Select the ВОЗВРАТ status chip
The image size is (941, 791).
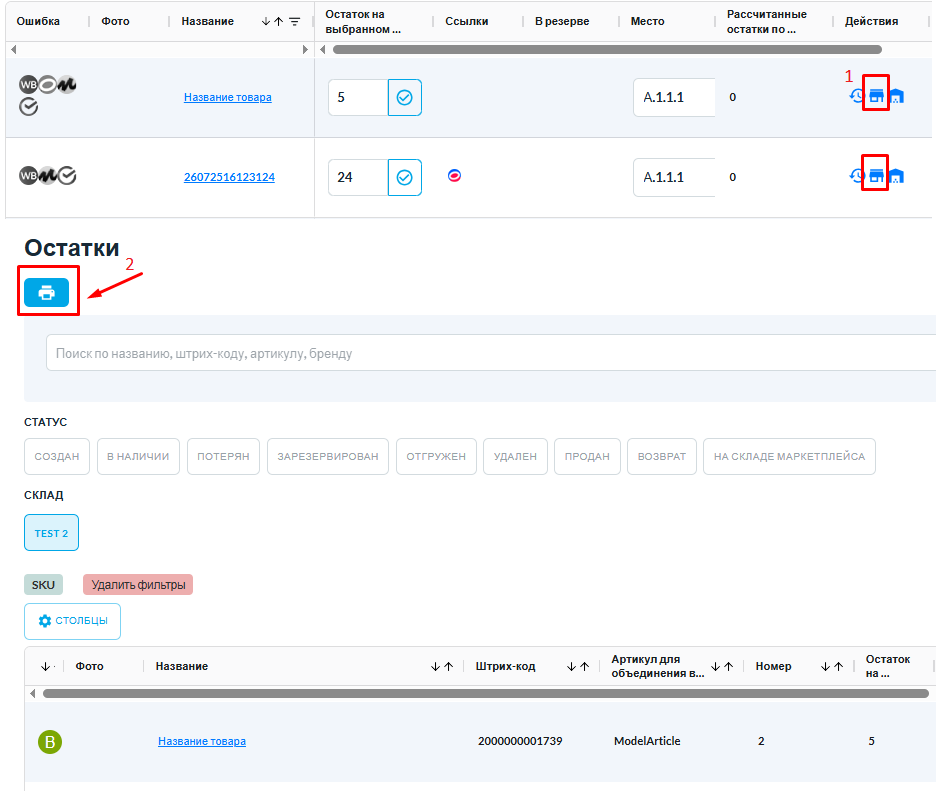[x=661, y=456]
